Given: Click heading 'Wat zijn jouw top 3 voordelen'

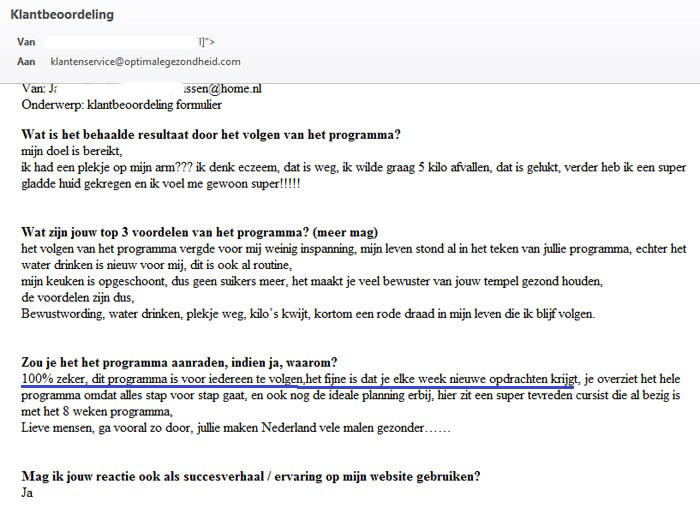Looking at the screenshot, I should pos(200,233).
